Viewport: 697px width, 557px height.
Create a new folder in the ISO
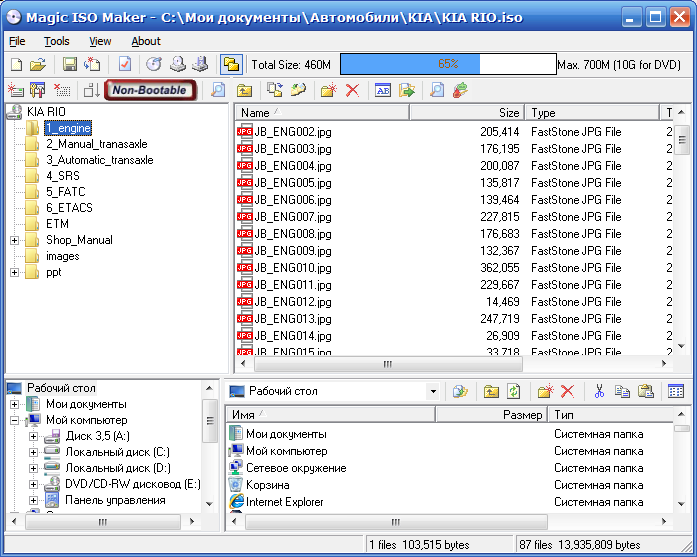[328, 90]
